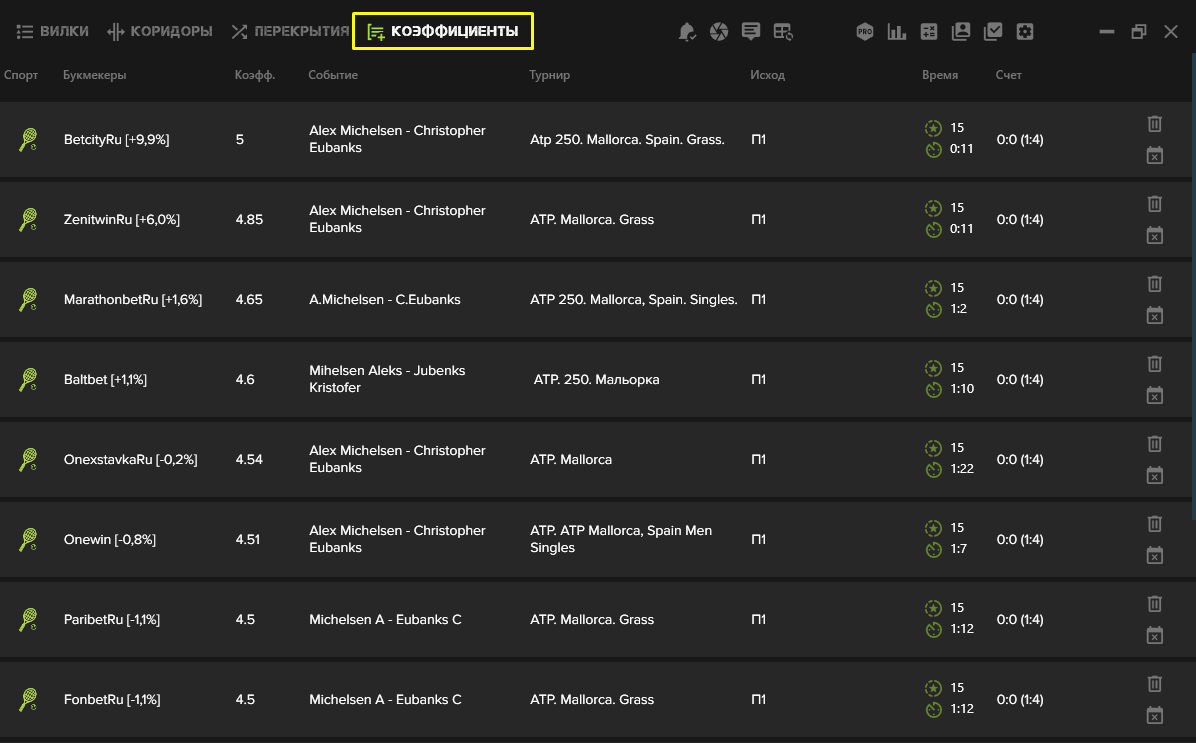The width and height of the screenshot is (1196, 743).
Task: Select the Коэффициенты tab
Action: 442,31
